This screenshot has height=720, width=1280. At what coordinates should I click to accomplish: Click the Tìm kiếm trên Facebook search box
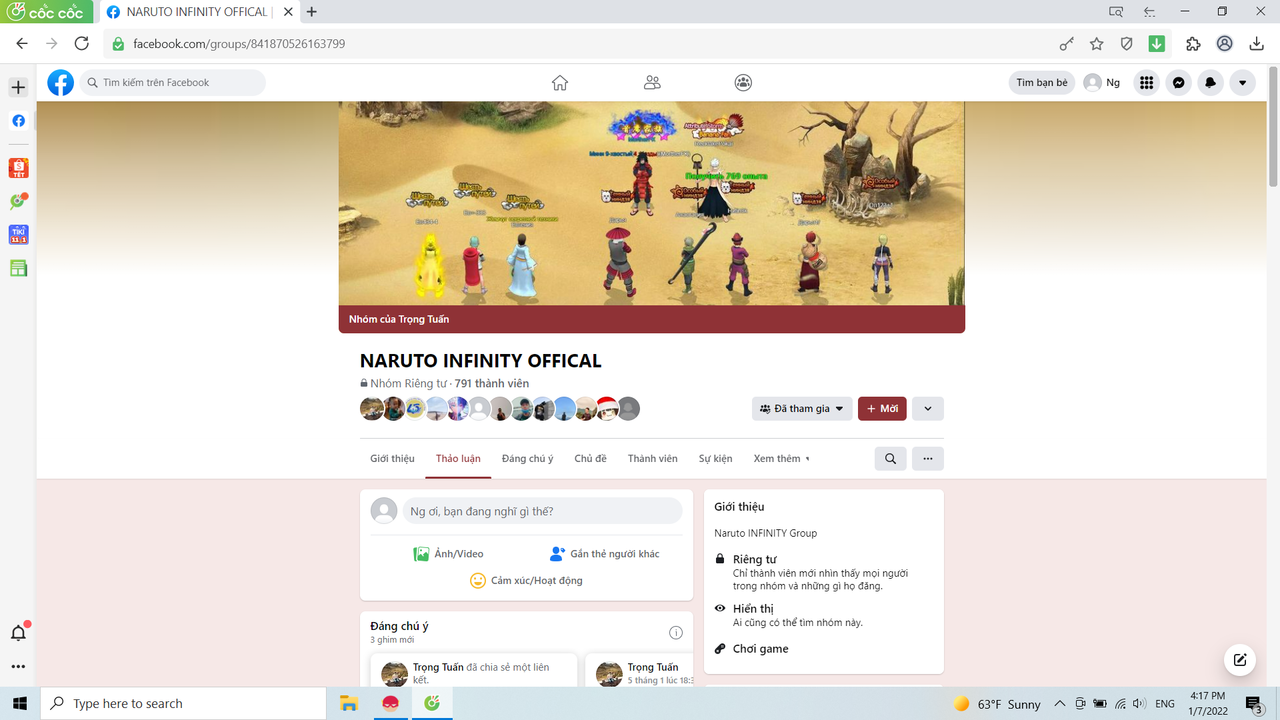[172, 83]
